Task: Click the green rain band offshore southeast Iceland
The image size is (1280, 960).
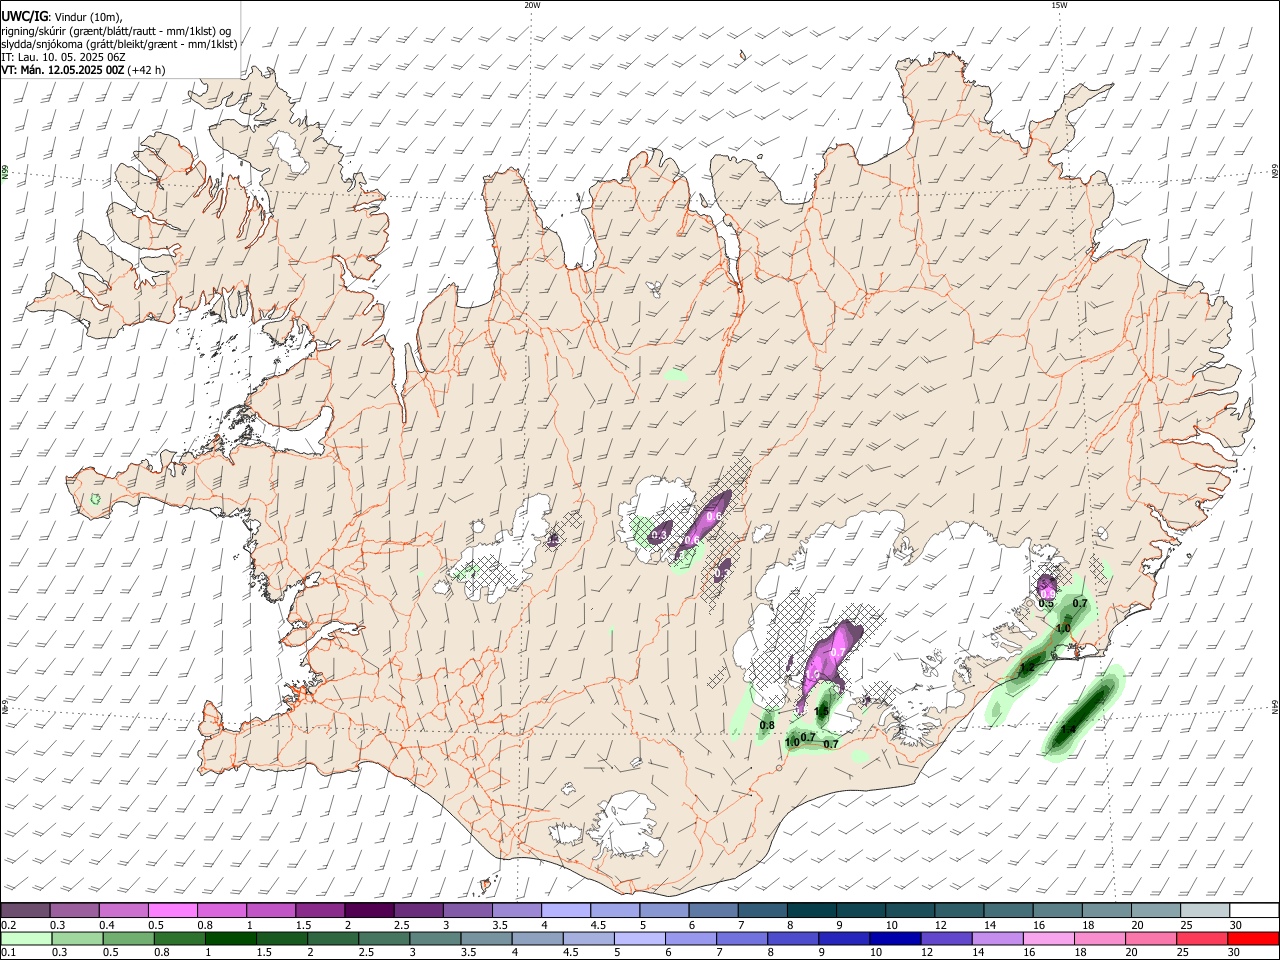Action: tap(1083, 715)
